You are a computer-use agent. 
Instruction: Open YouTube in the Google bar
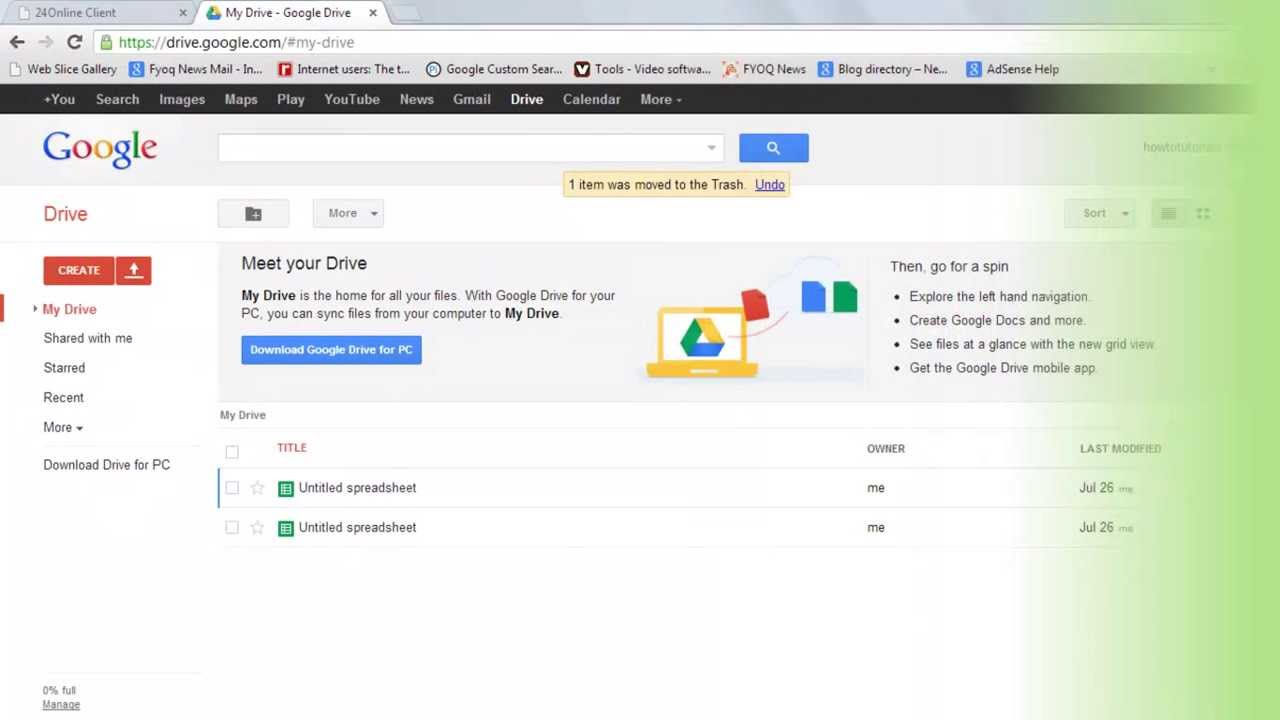352,99
